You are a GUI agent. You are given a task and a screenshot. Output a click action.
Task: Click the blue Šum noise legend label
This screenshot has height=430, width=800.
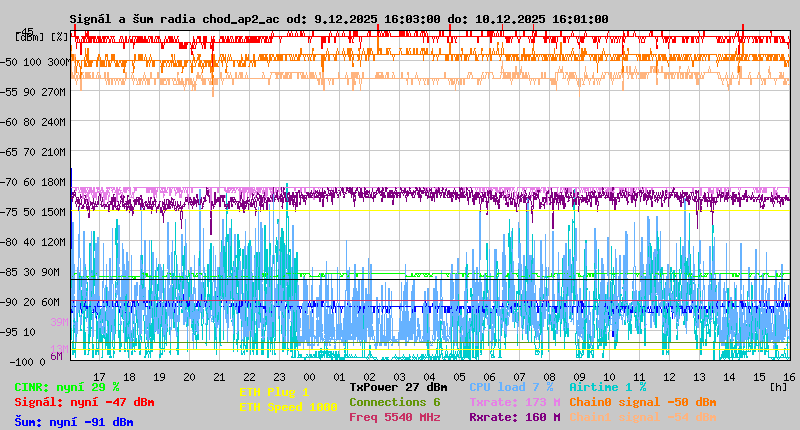point(74,422)
